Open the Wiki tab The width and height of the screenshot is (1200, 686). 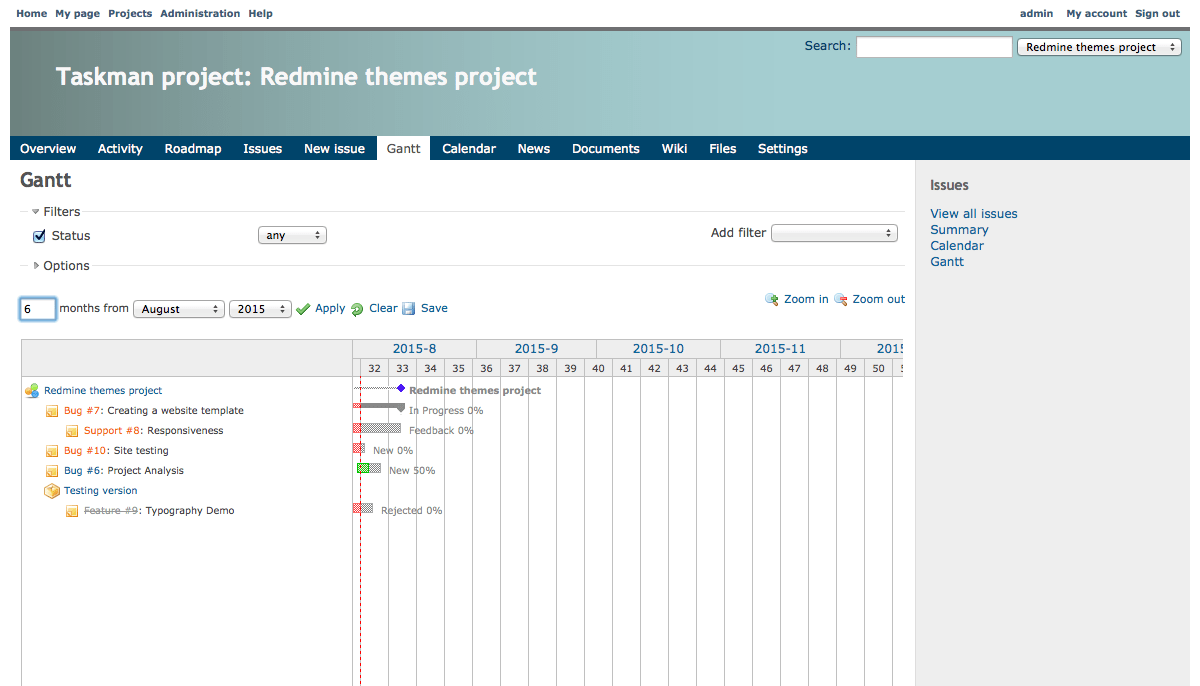click(x=674, y=148)
